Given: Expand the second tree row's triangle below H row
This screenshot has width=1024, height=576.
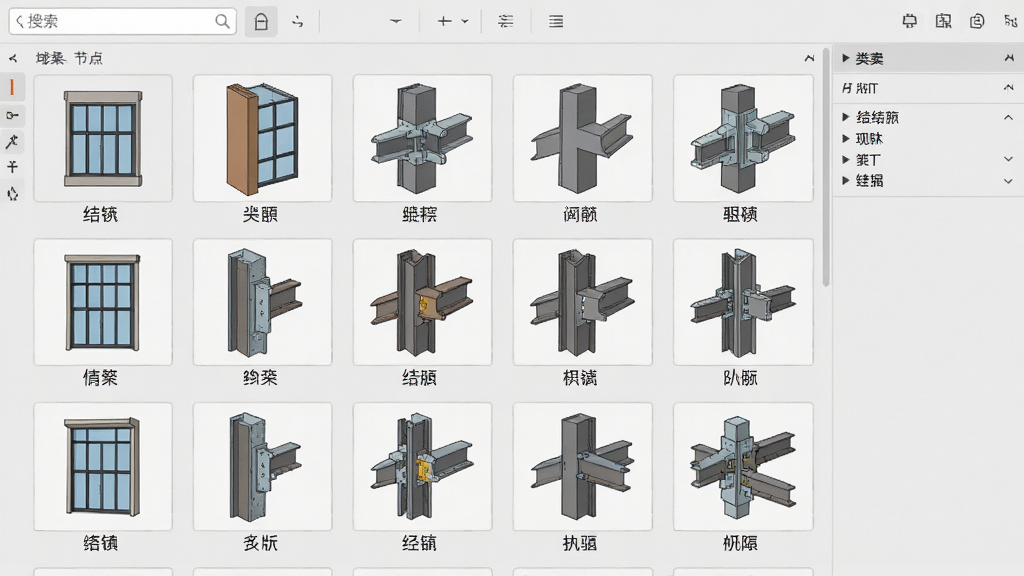Looking at the screenshot, I should click(x=846, y=138).
